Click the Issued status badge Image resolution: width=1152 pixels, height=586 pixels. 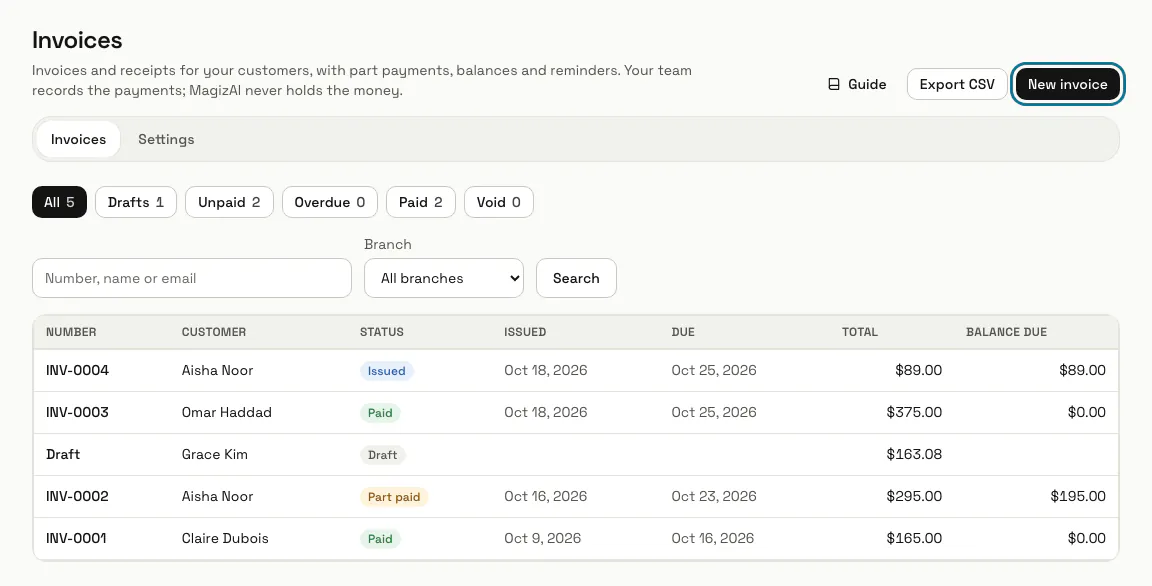386,371
